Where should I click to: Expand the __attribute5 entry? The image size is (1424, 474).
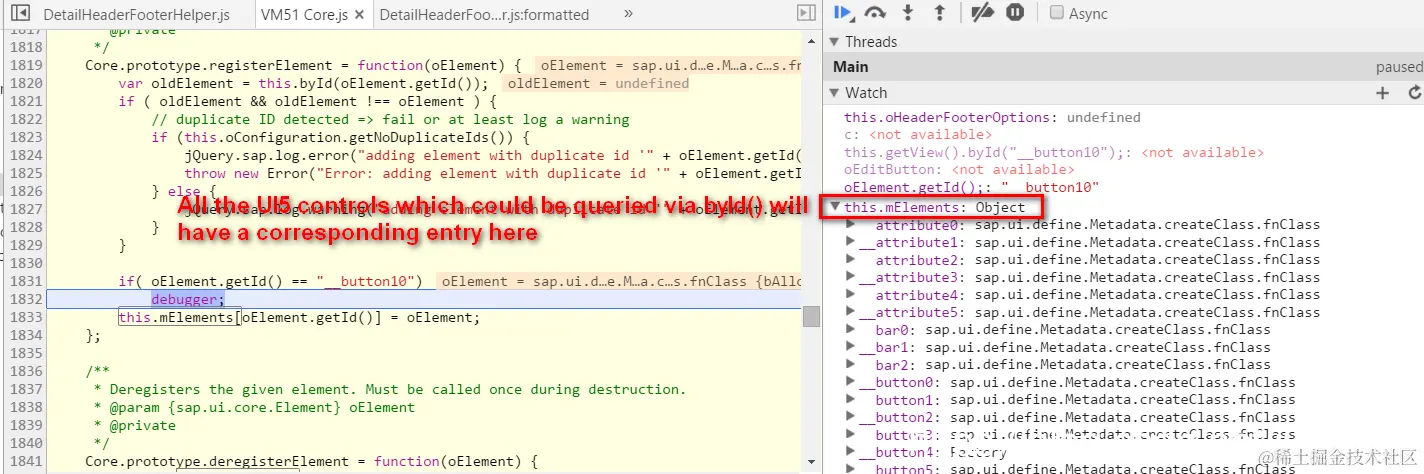click(850, 312)
